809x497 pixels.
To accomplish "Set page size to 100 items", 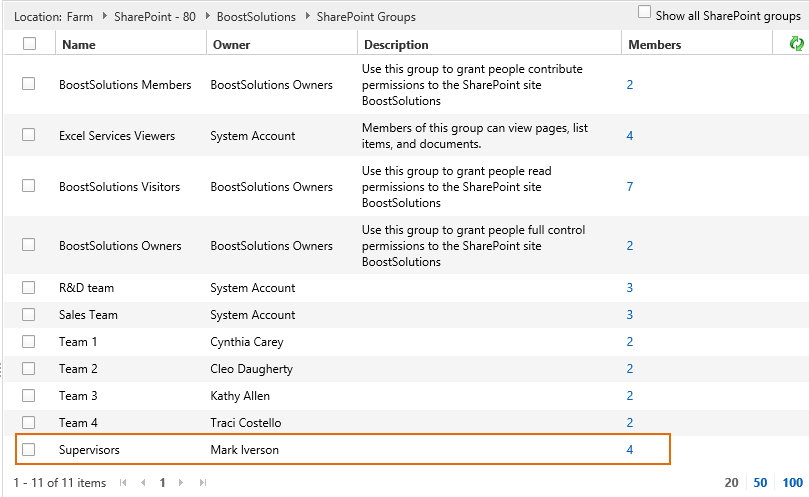I will pyautogui.click(x=792, y=483).
